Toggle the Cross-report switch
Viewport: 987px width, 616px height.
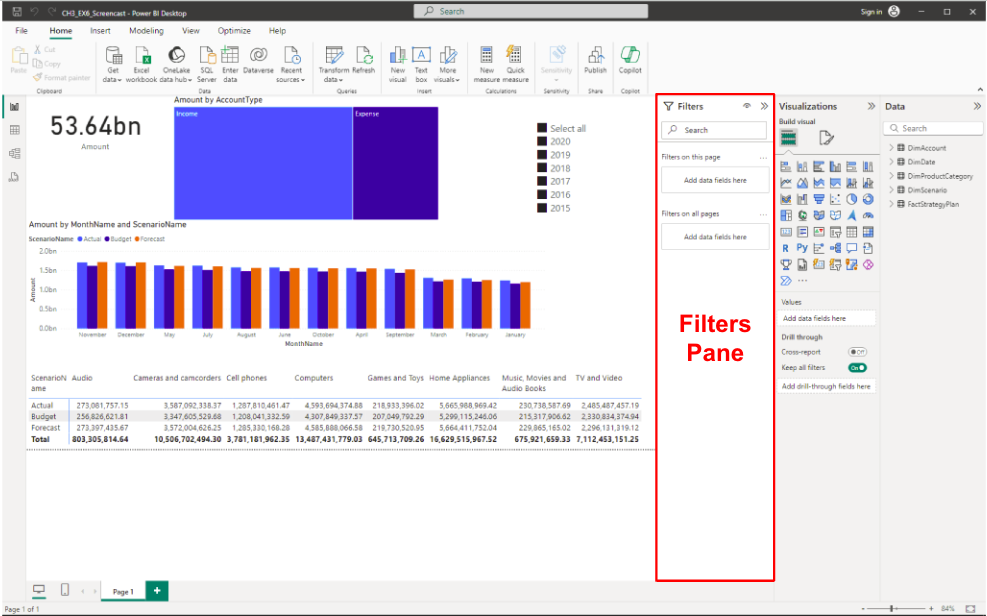point(857,352)
